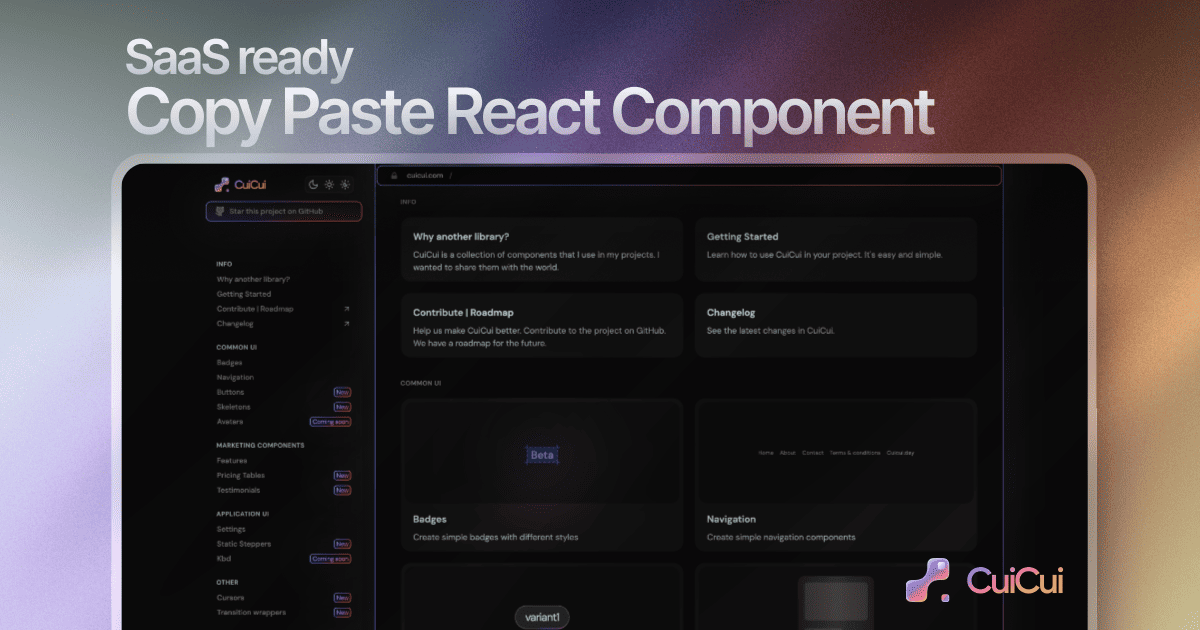
Task: Select Contact in the Navigation preview
Action: 811,452
